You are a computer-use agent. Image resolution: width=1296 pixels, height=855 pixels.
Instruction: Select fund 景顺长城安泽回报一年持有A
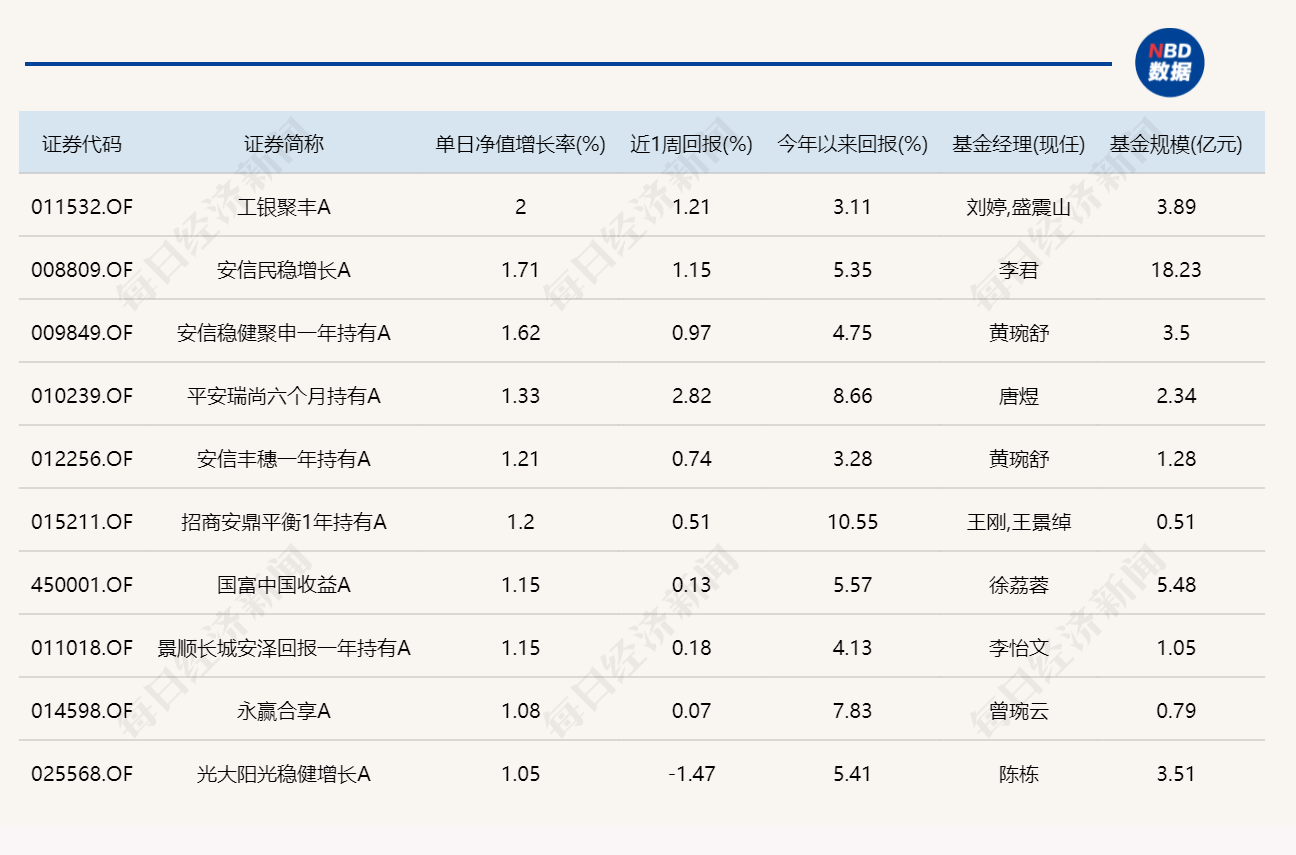[284, 648]
